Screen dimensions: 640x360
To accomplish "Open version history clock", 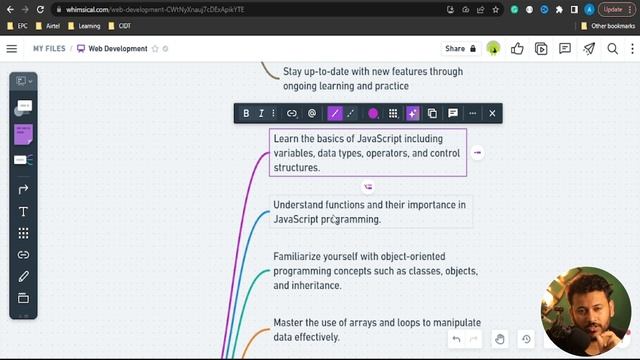I will tap(526, 339).
